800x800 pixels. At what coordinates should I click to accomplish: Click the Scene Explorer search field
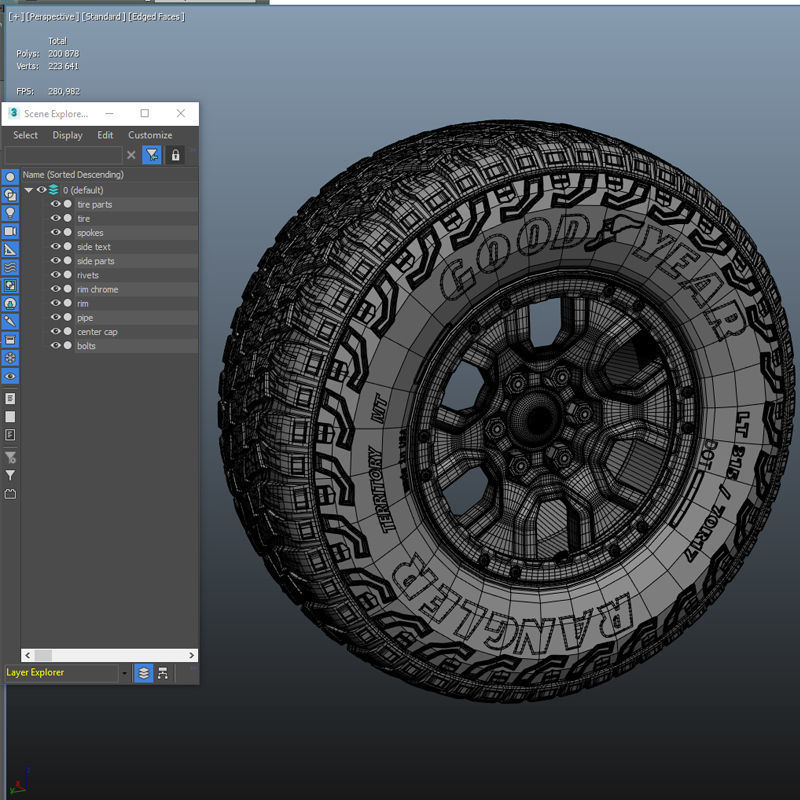(x=63, y=155)
